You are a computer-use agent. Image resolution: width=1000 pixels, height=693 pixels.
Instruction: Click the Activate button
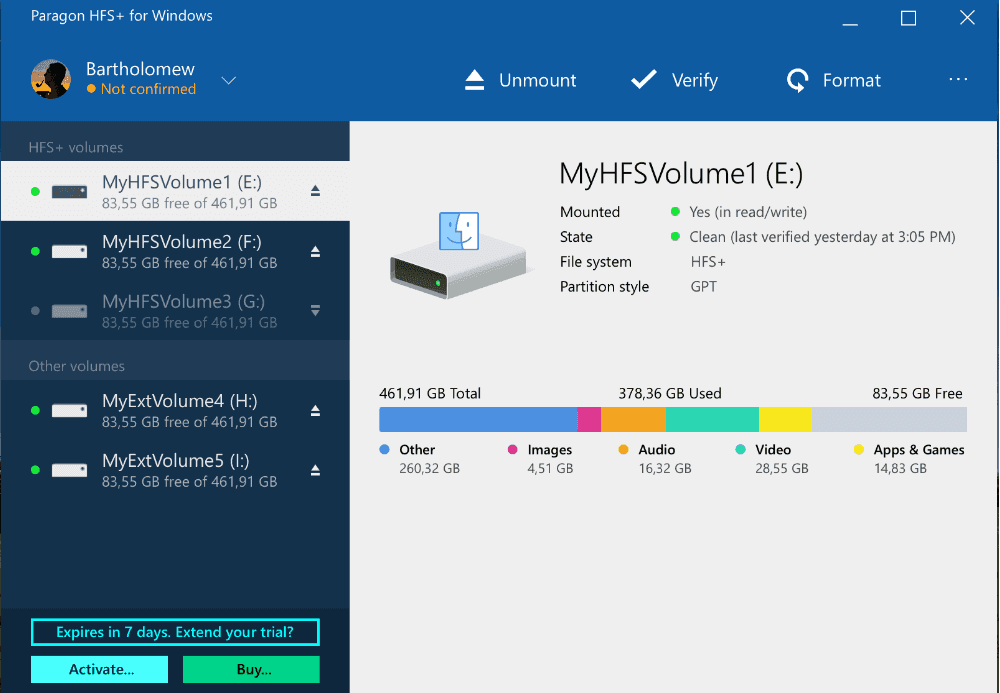coord(99,669)
